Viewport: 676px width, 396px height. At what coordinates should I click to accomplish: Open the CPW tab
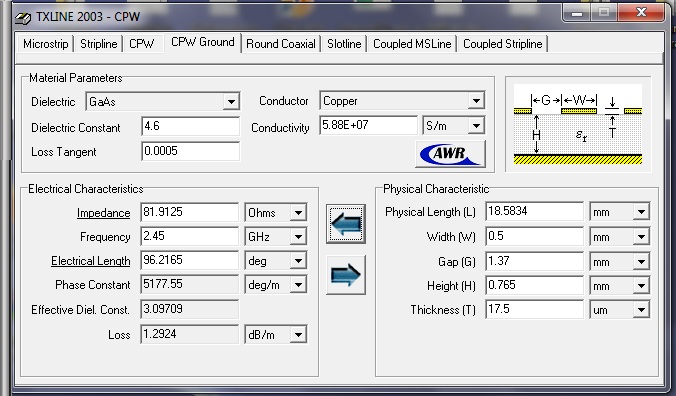click(x=141, y=44)
